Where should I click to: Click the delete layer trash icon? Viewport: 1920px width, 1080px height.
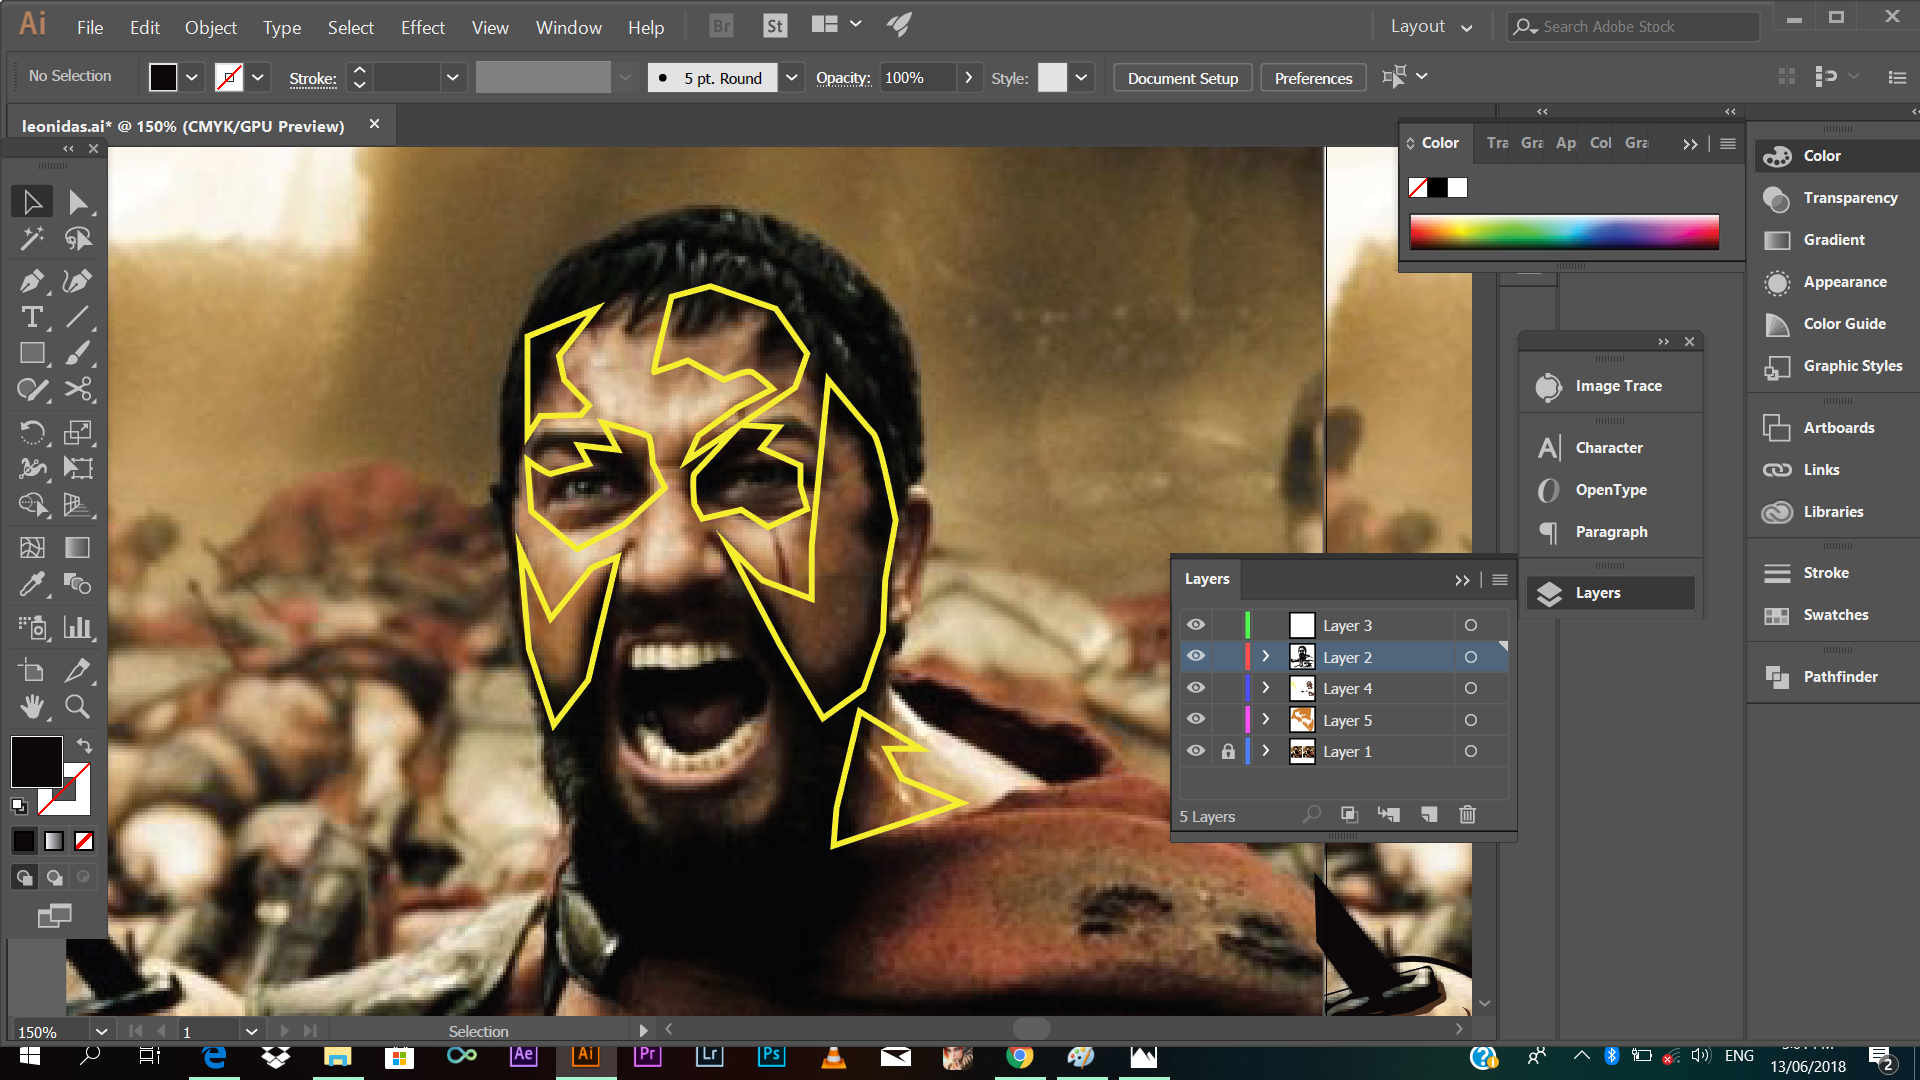(1467, 815)
